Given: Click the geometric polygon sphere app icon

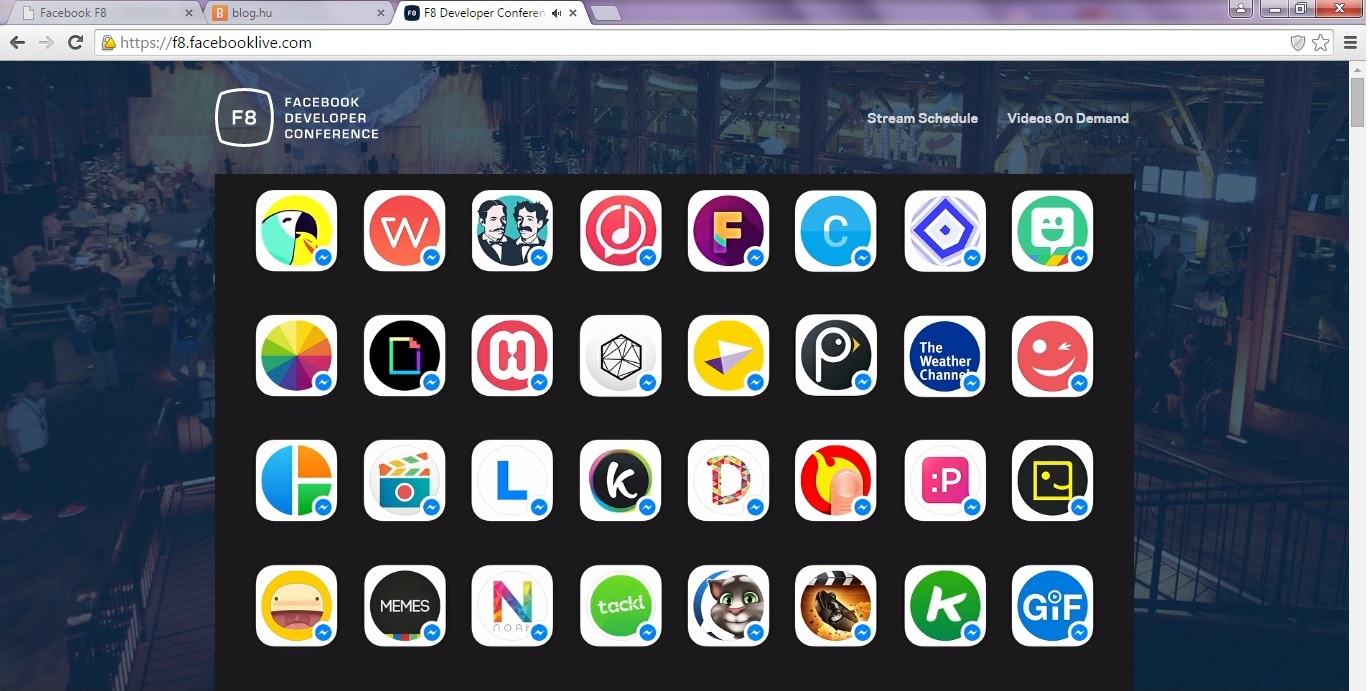Looking at the screenshot, I should point(620,356).
